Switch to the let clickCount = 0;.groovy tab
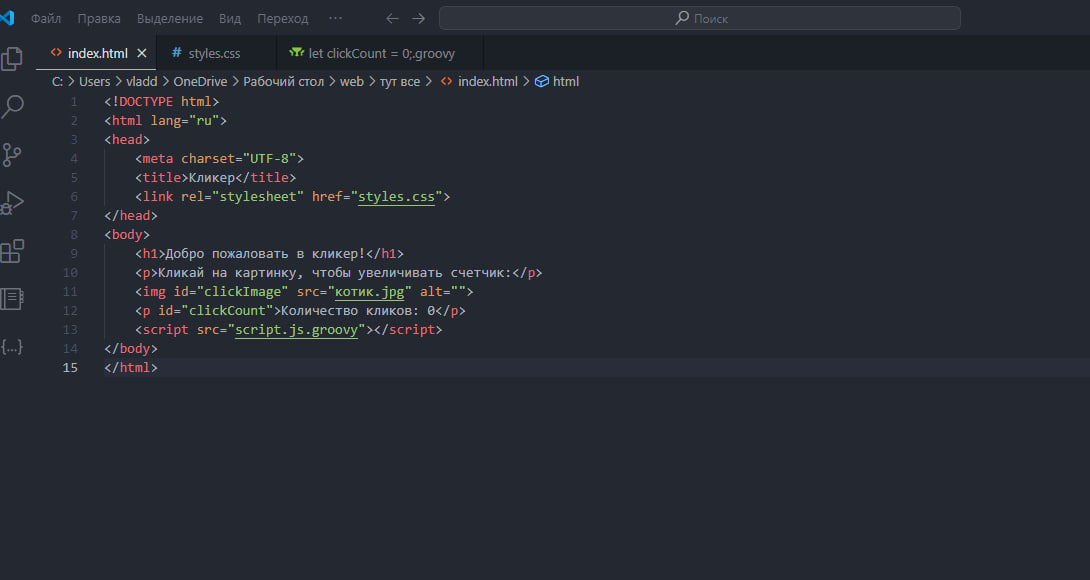The width and height of the screenshot is (1090, 580). pyautogui.click(x=382, y=53)
